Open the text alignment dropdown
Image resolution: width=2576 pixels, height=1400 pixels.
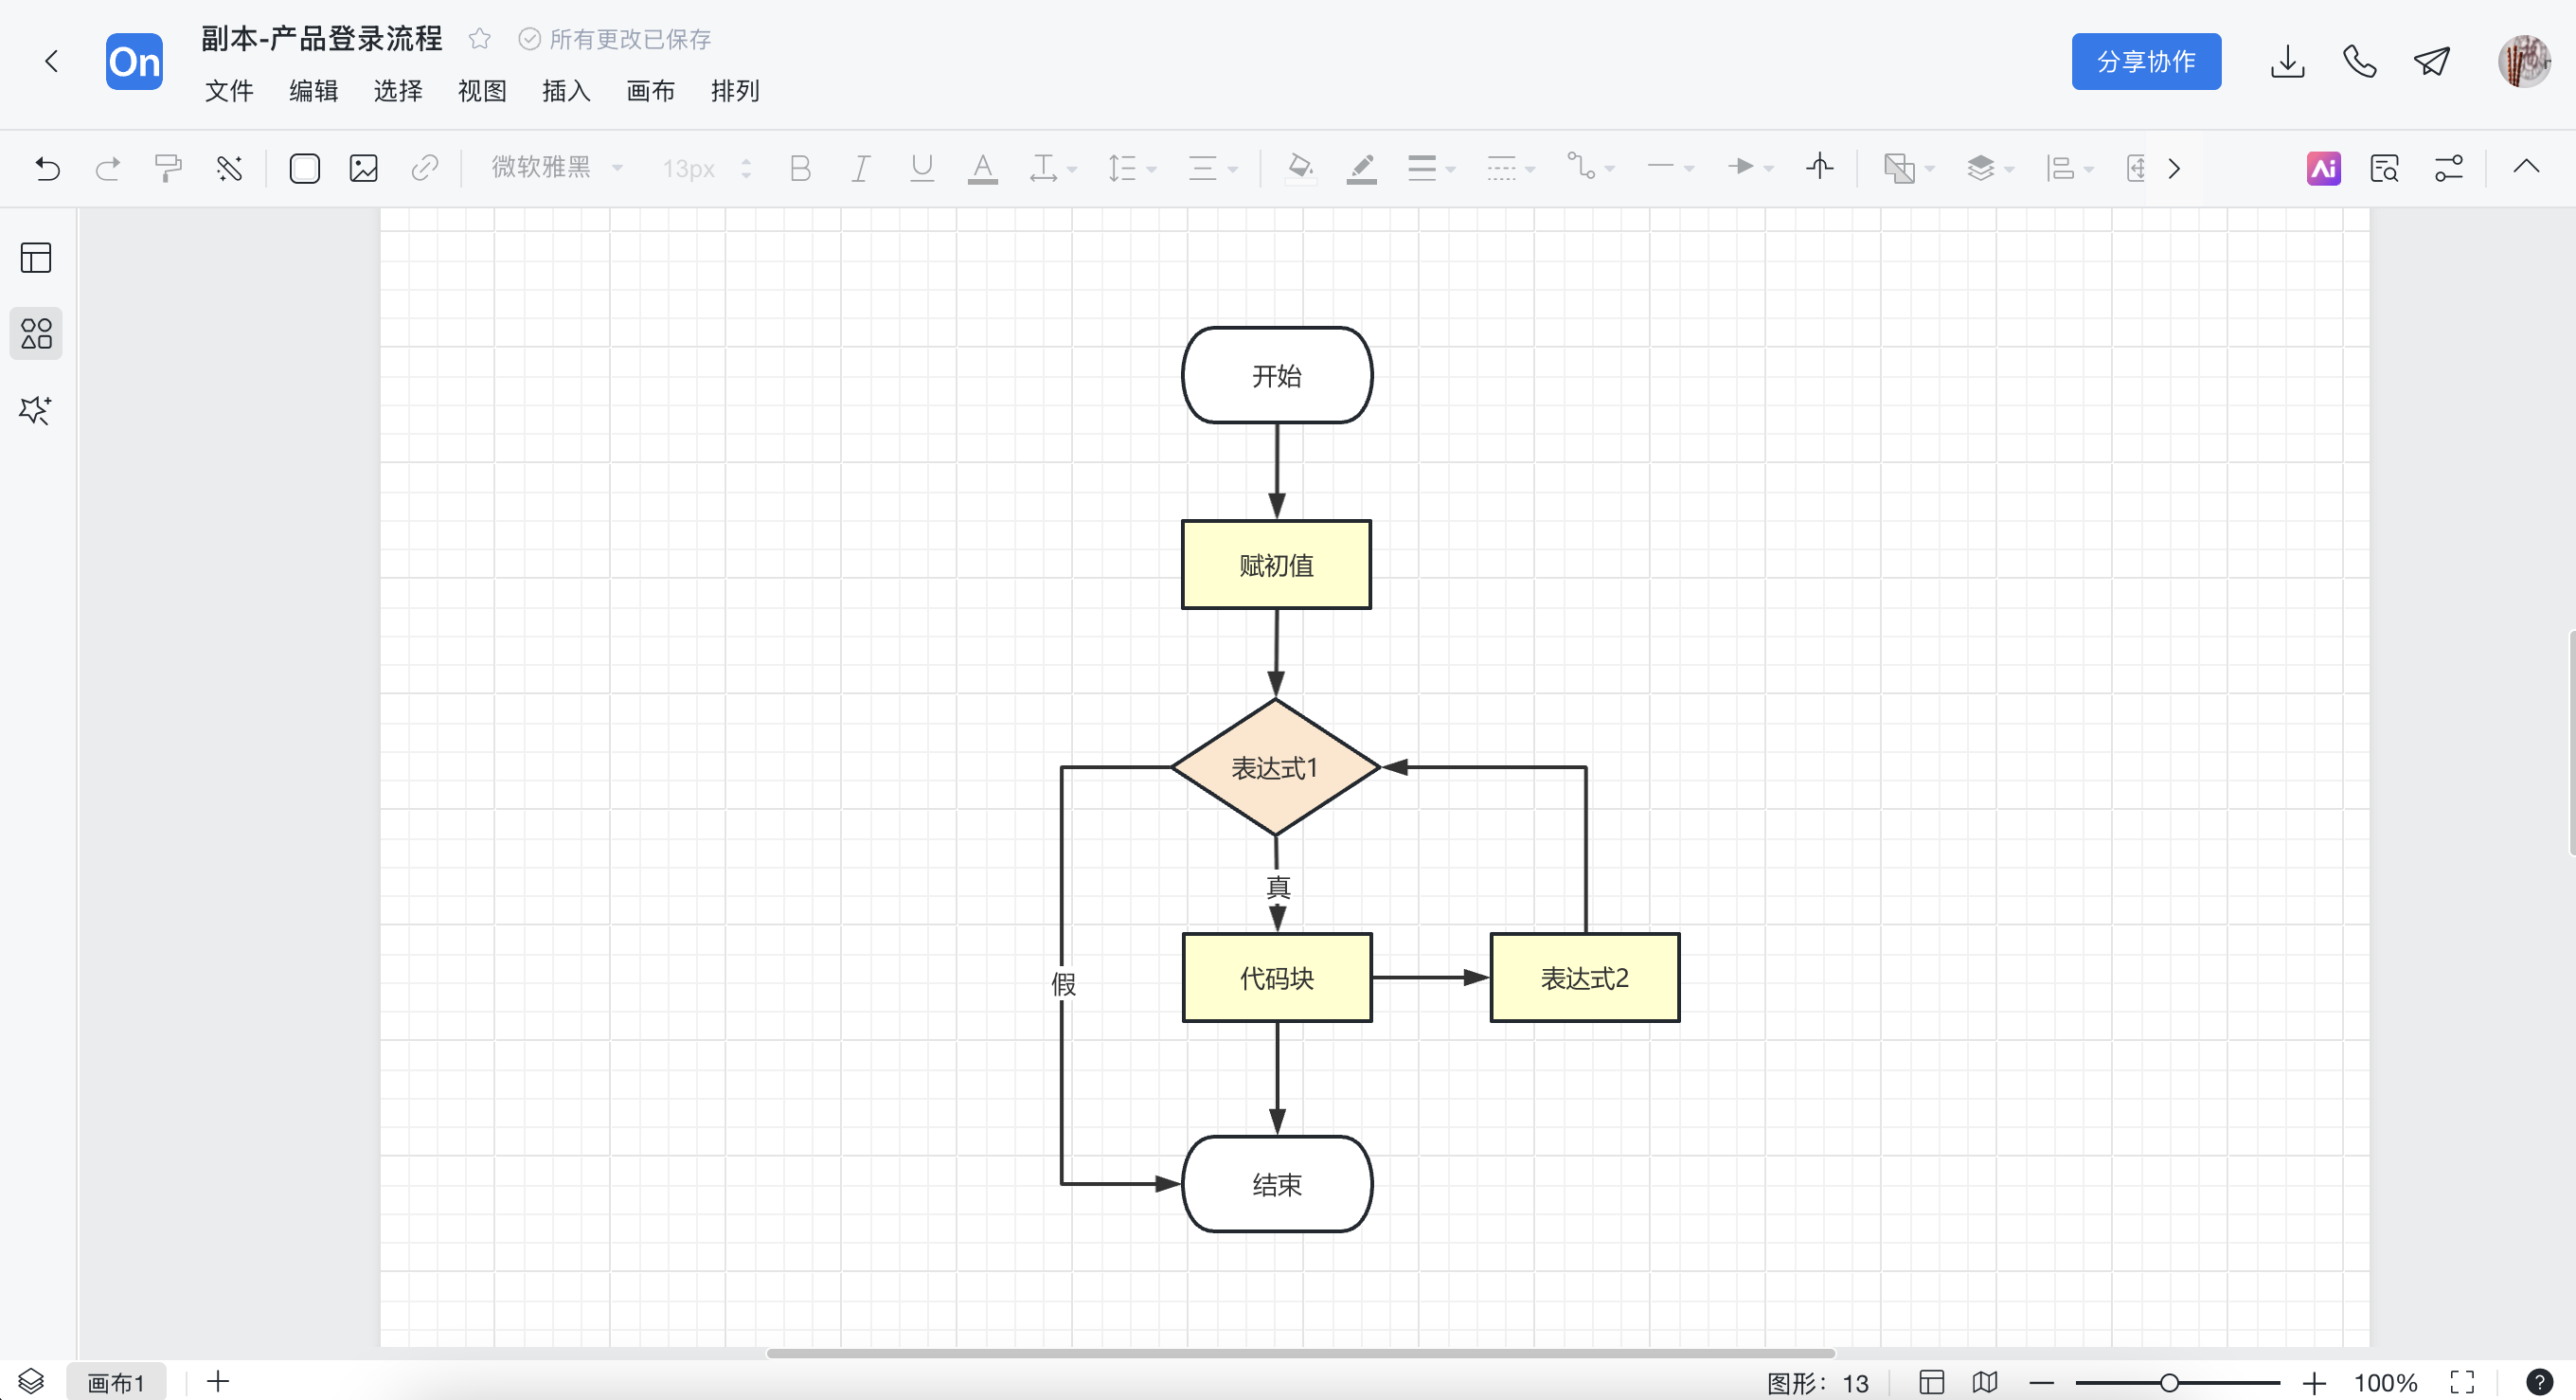coord(1212,168)
